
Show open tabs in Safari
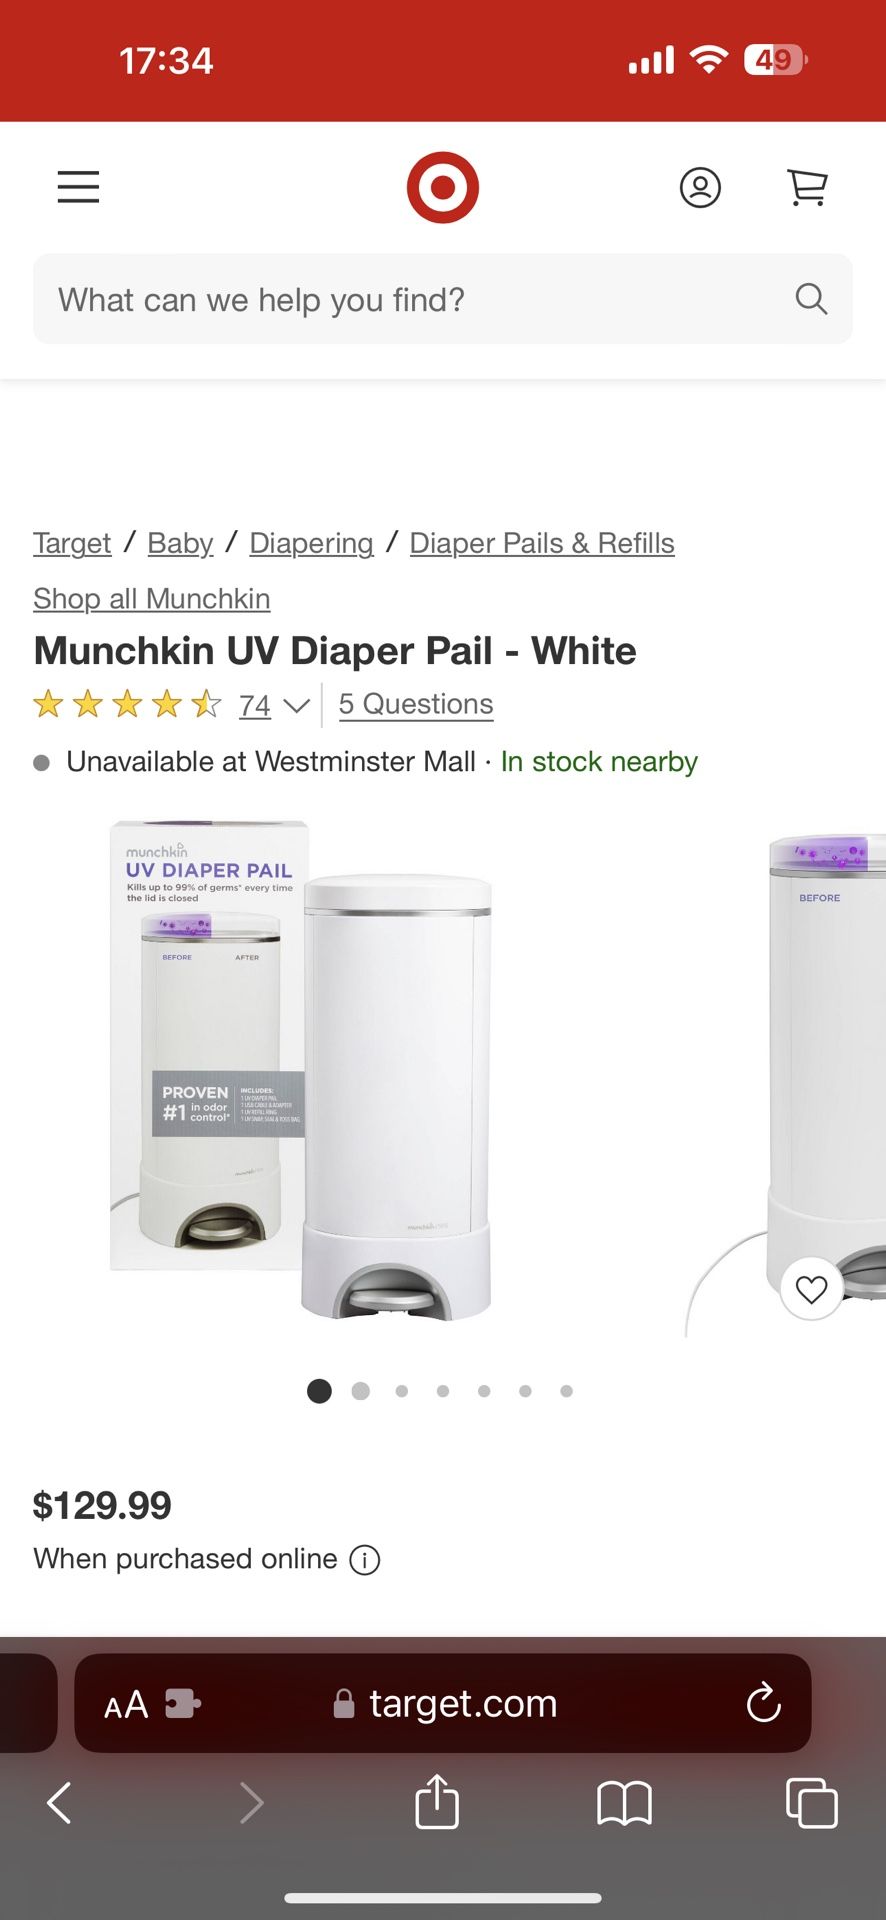(x=812, y=1803)
